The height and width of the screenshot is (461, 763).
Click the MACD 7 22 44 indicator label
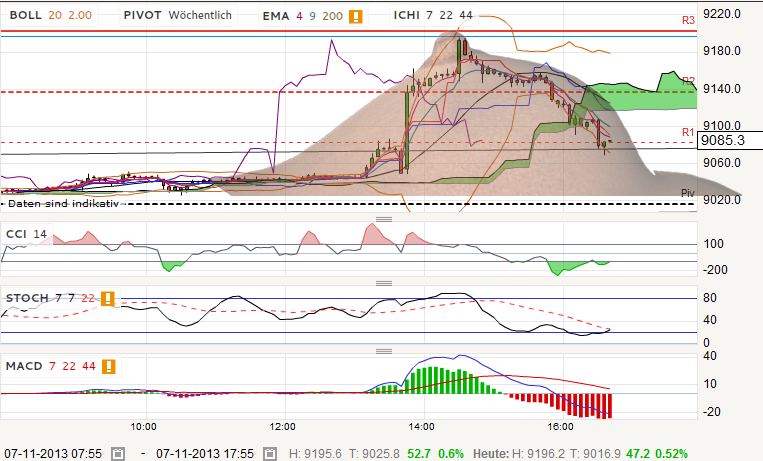coord(51,366)
